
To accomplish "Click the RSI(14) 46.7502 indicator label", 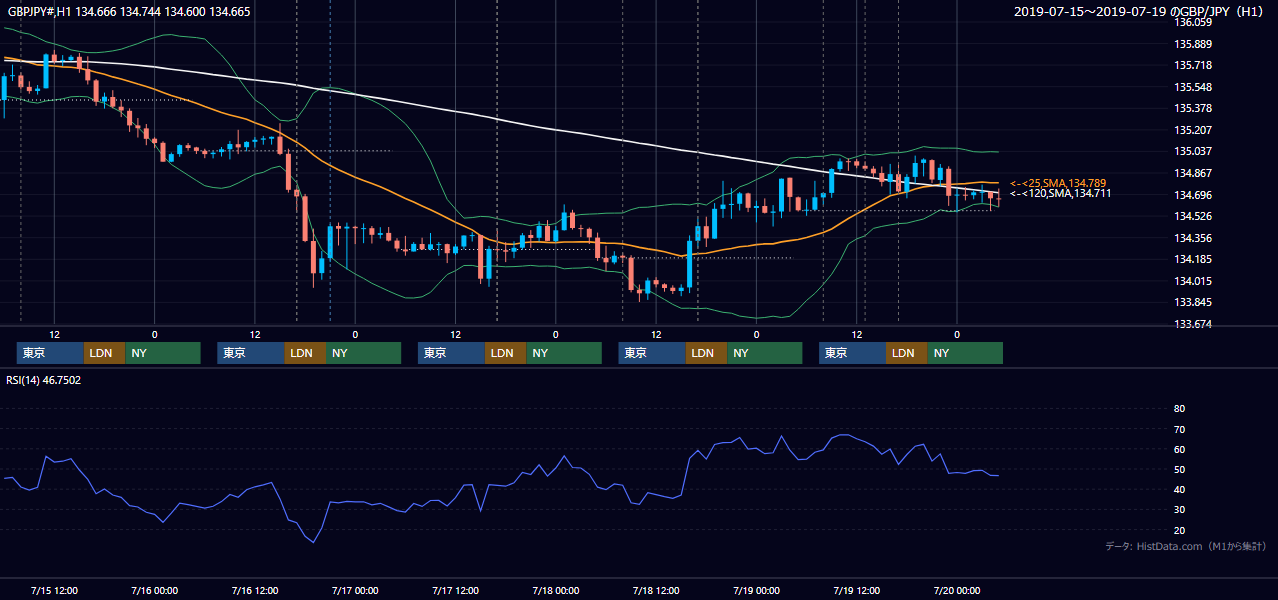I will pos(44,380).
